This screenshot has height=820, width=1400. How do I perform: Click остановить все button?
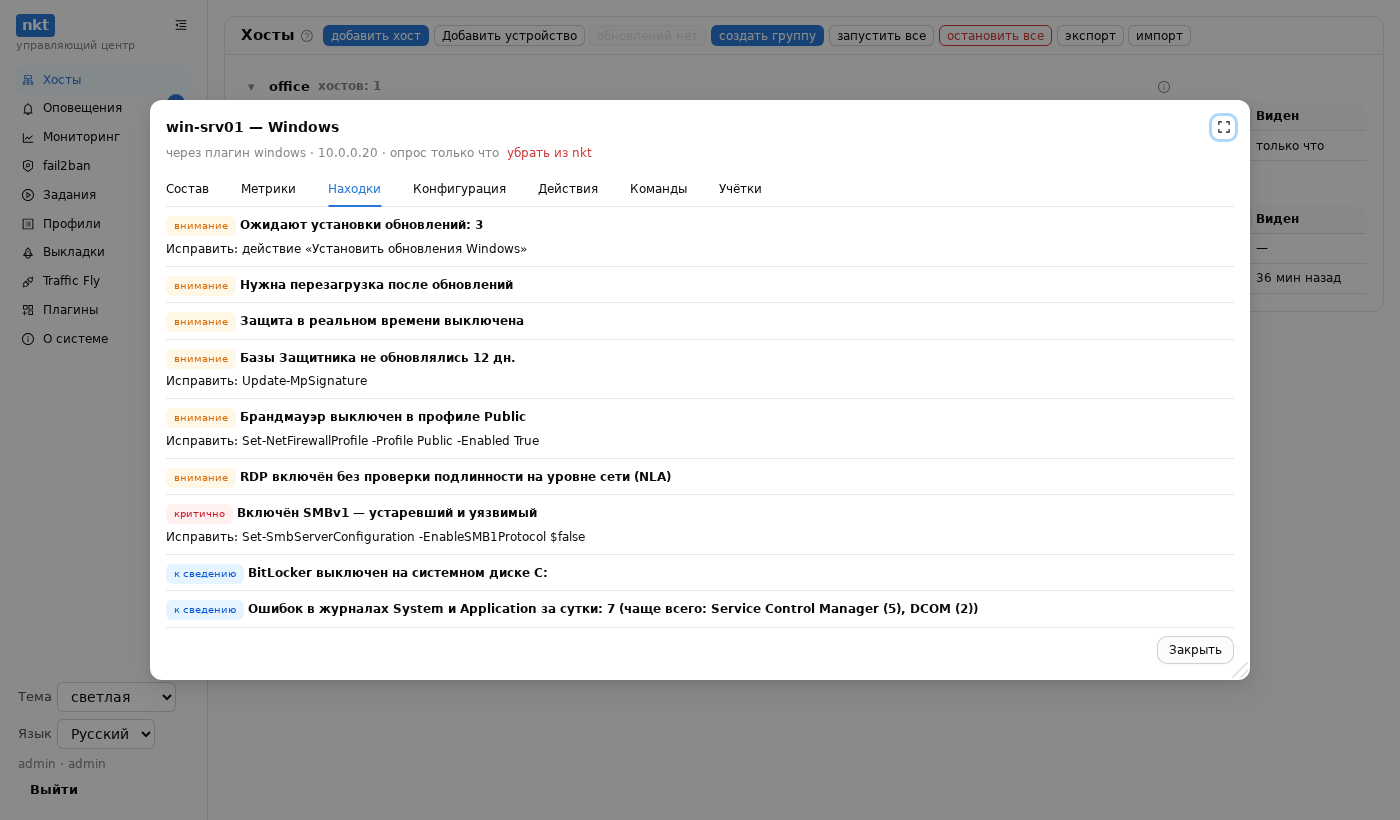[x=995, y=36]
